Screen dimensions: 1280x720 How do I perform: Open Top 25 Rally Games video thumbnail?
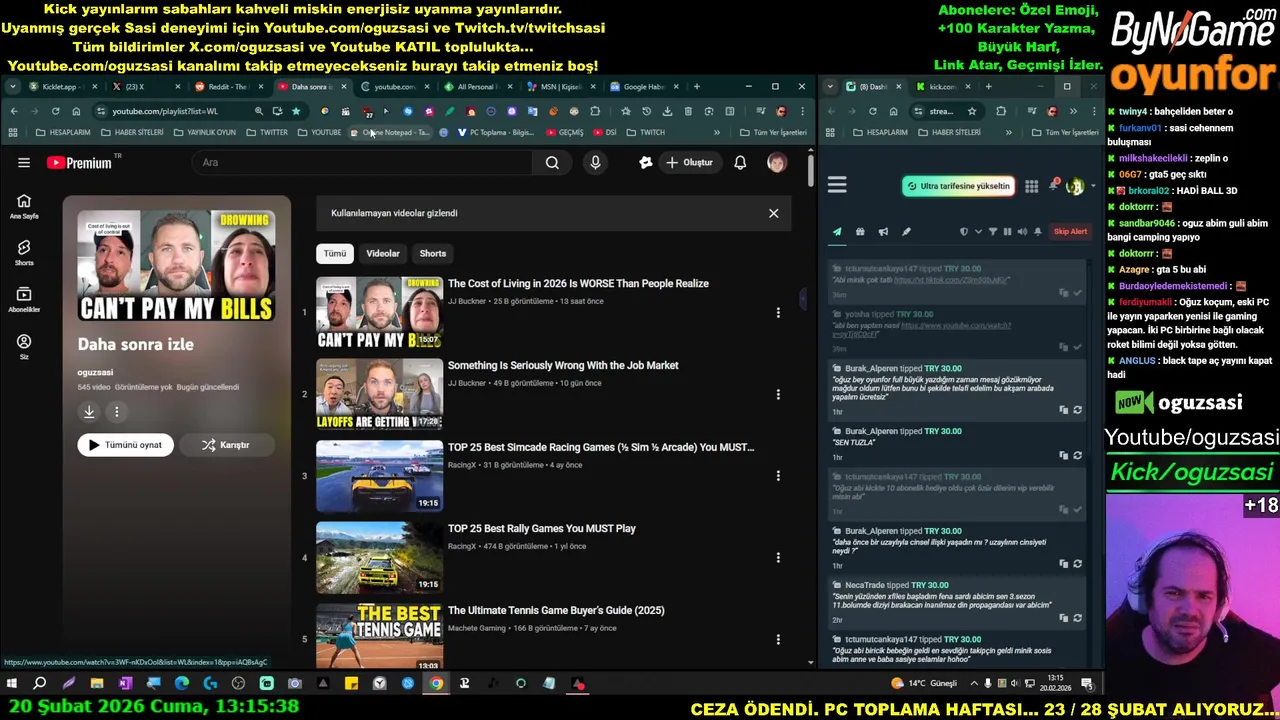pyautogui.click(x=379, y=557)
